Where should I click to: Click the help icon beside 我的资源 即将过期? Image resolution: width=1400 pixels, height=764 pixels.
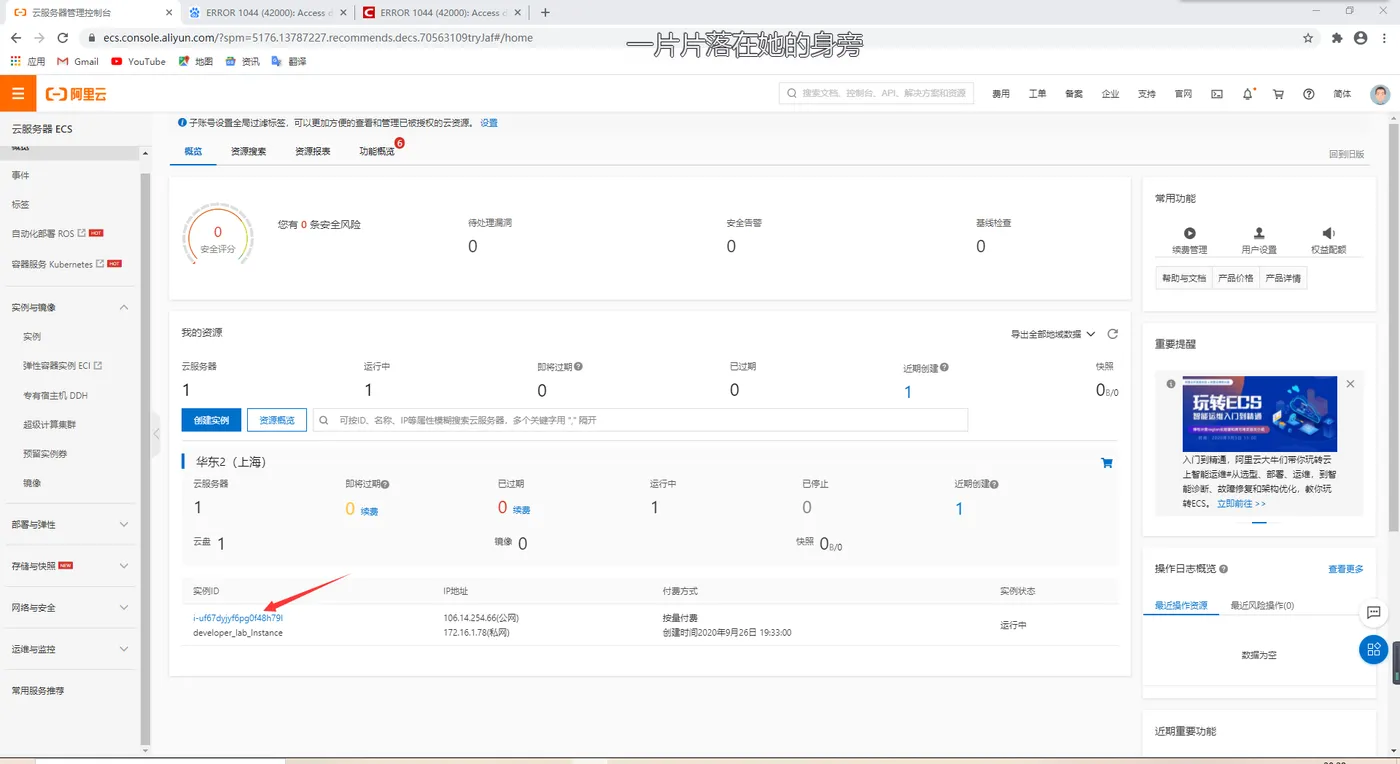click(578, 367)
